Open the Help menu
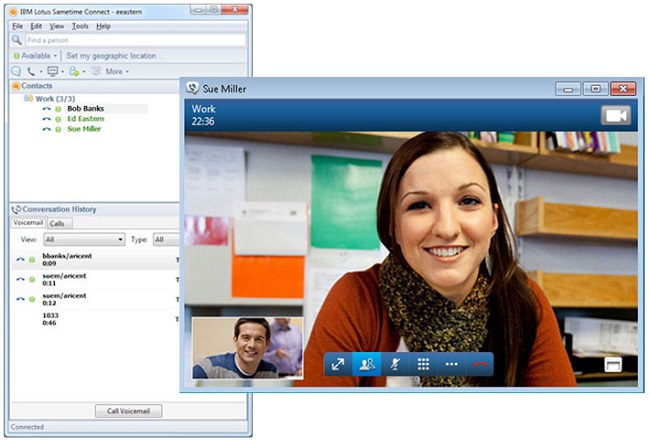 (103, 26)
